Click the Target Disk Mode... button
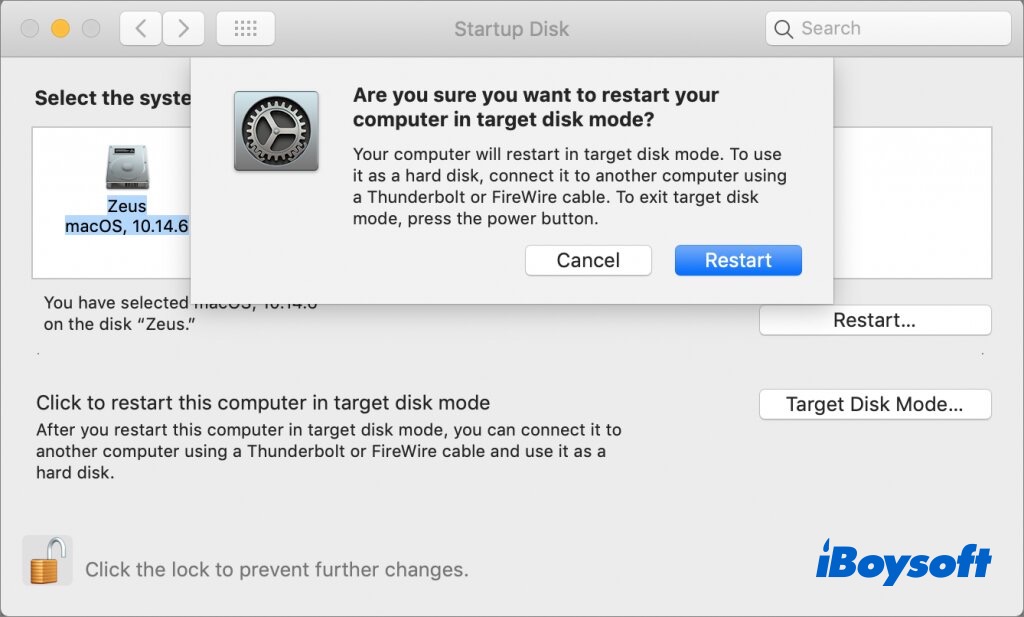Viewport: 1024px width, 617px height. tap(874, 404)
